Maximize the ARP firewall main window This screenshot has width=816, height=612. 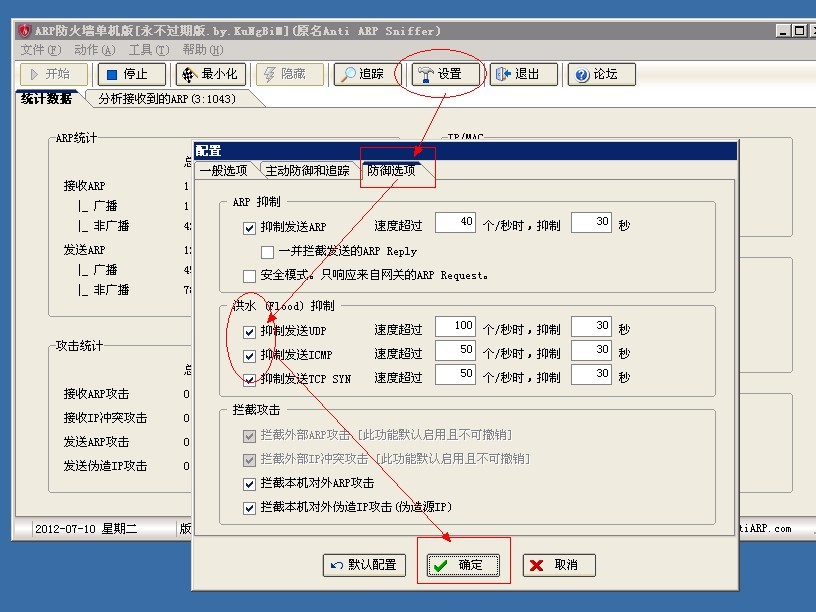(x=799, y=31)
